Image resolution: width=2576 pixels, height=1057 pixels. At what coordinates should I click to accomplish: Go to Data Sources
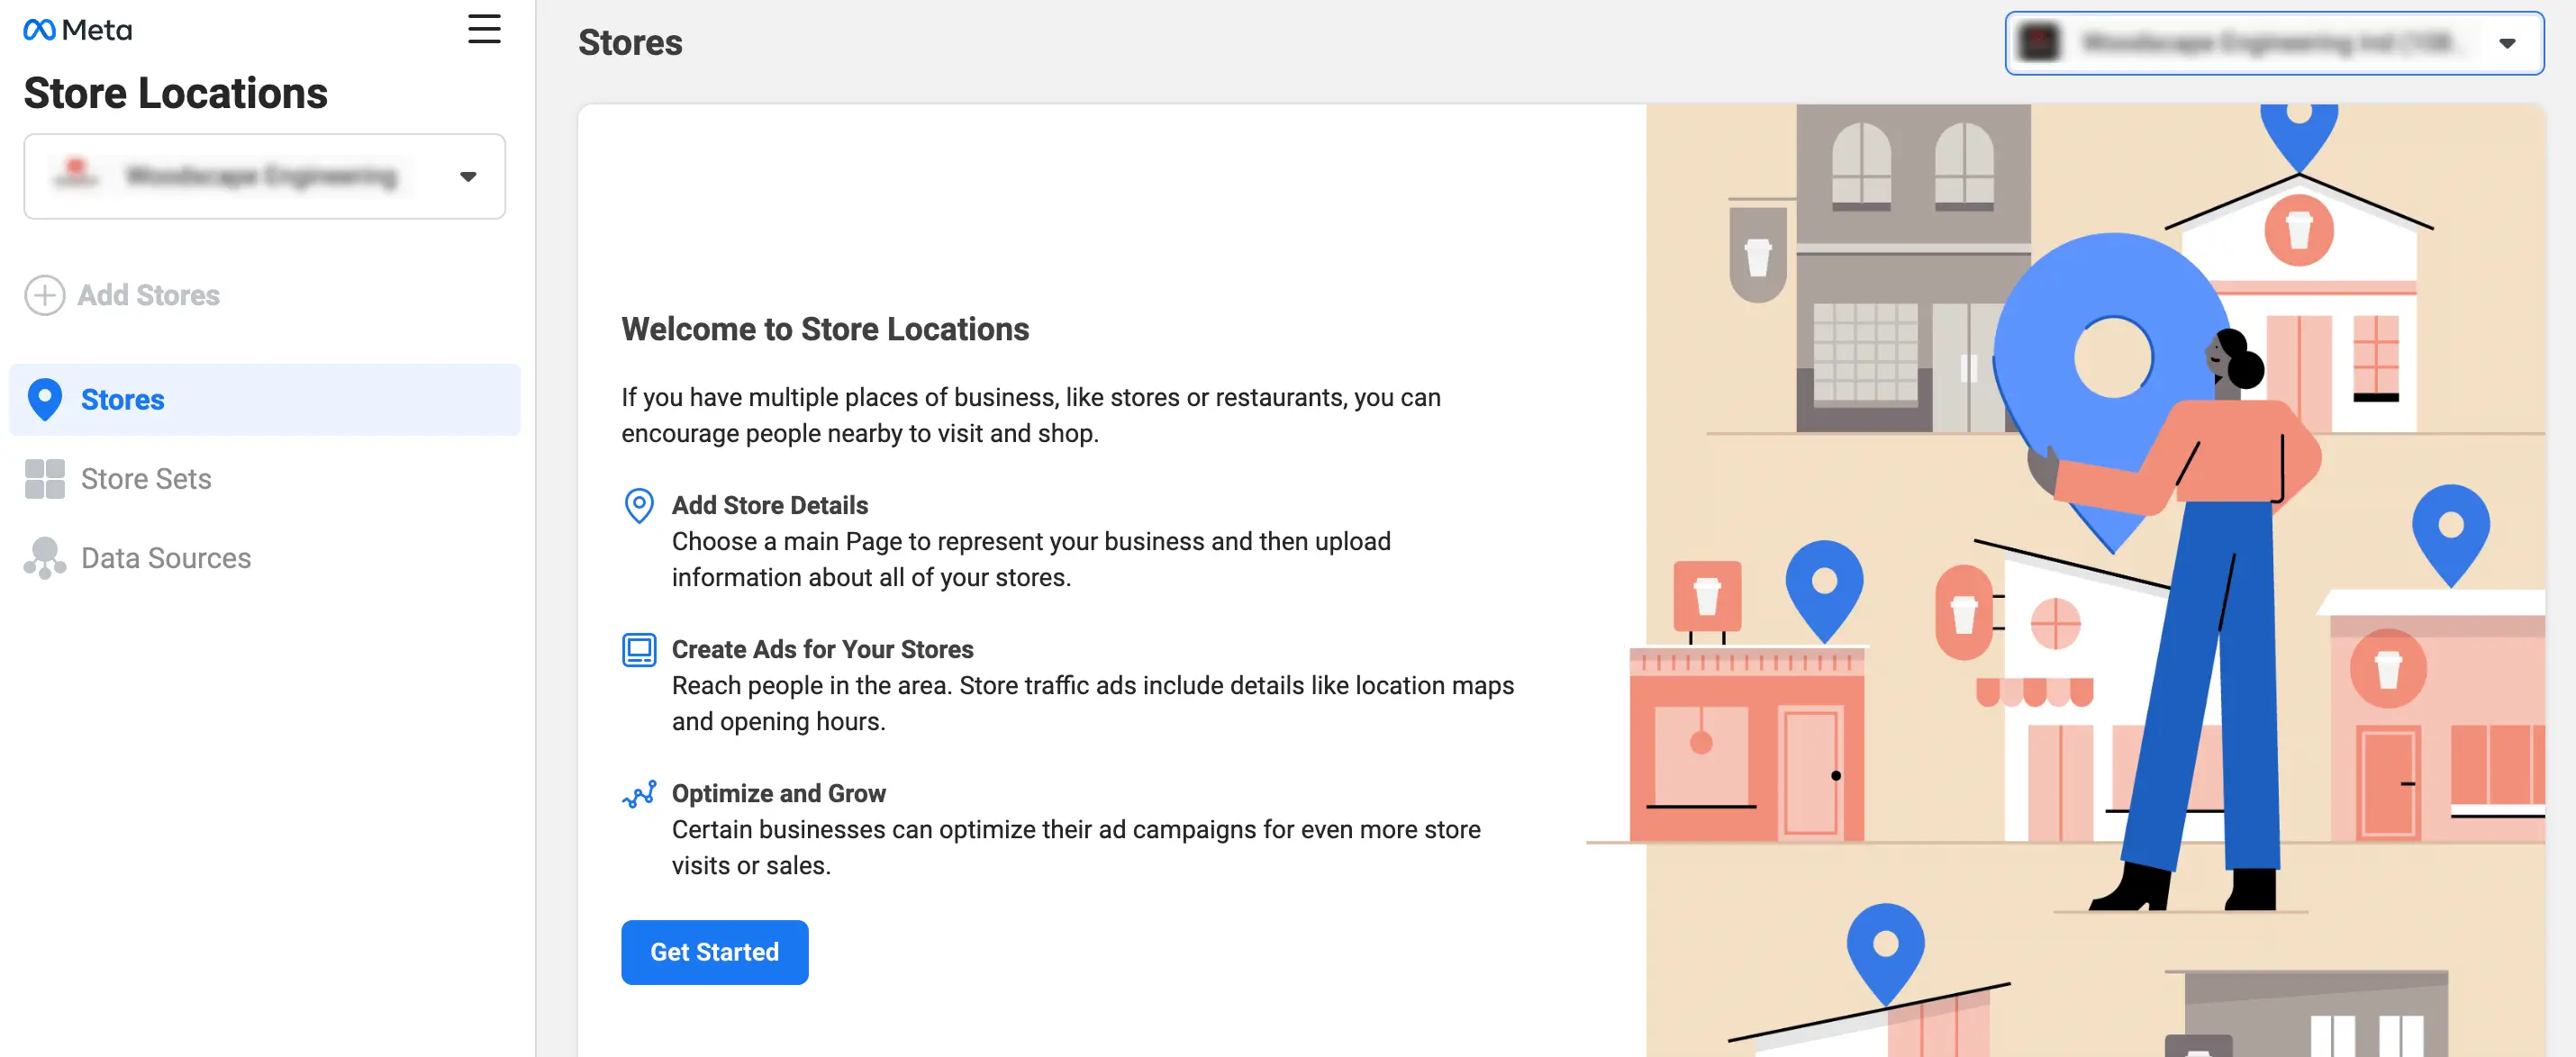coord(166,558)
